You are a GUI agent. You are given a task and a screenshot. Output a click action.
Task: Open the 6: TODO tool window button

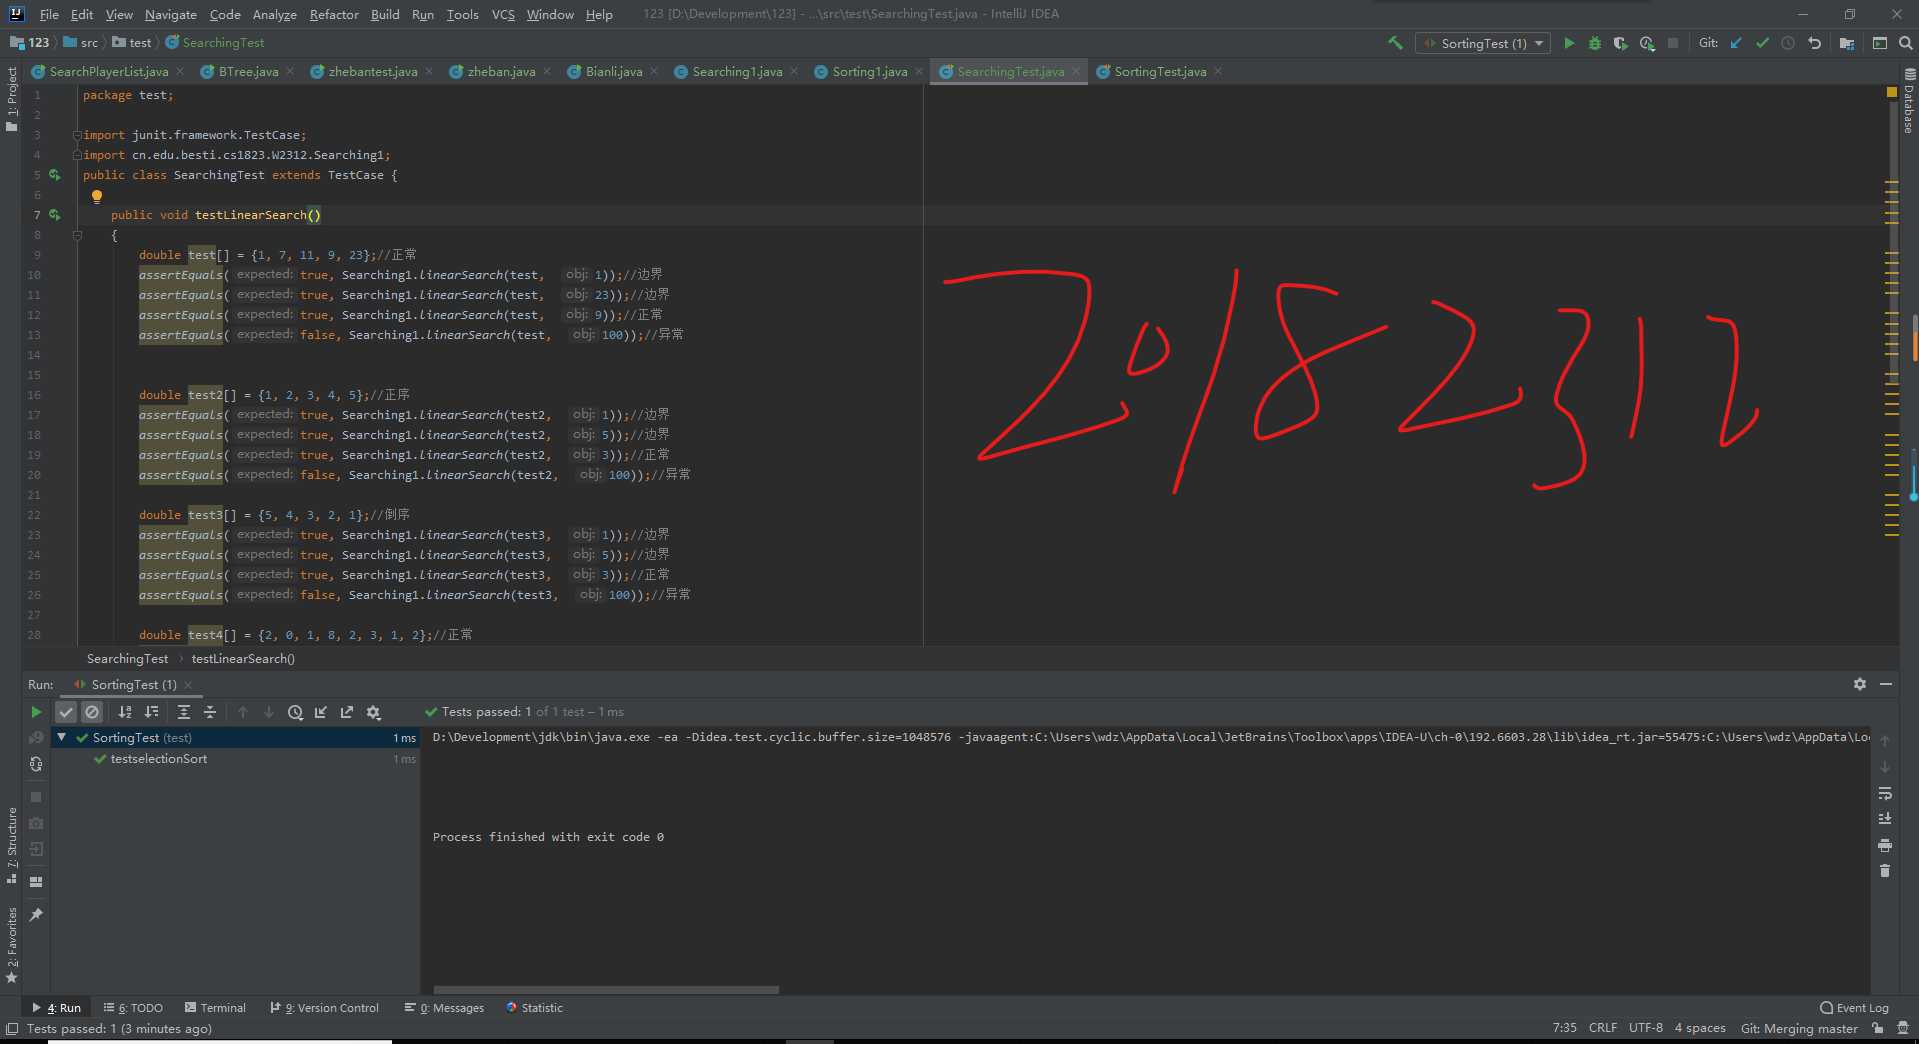pos(133,1008)
